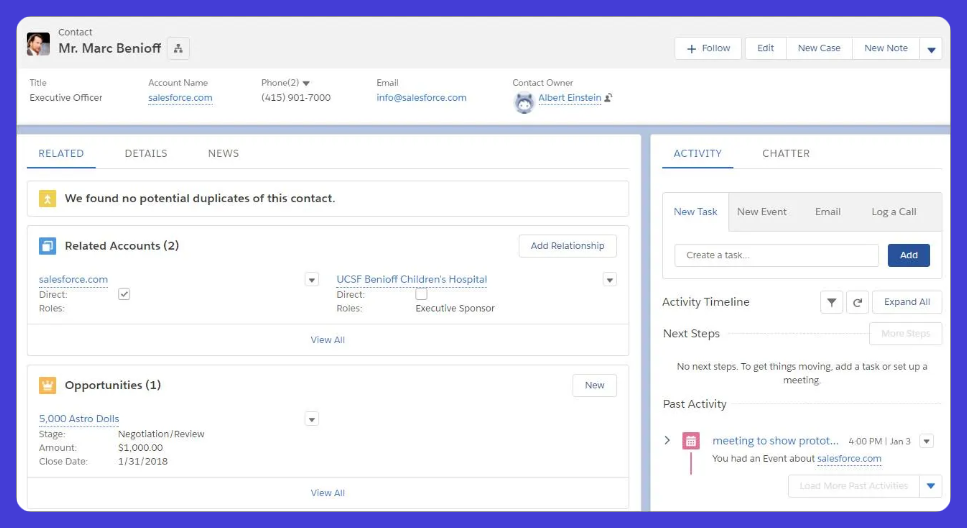
Task: Click Marc Benioff's contact photo
Action: (x=38, y=44)
